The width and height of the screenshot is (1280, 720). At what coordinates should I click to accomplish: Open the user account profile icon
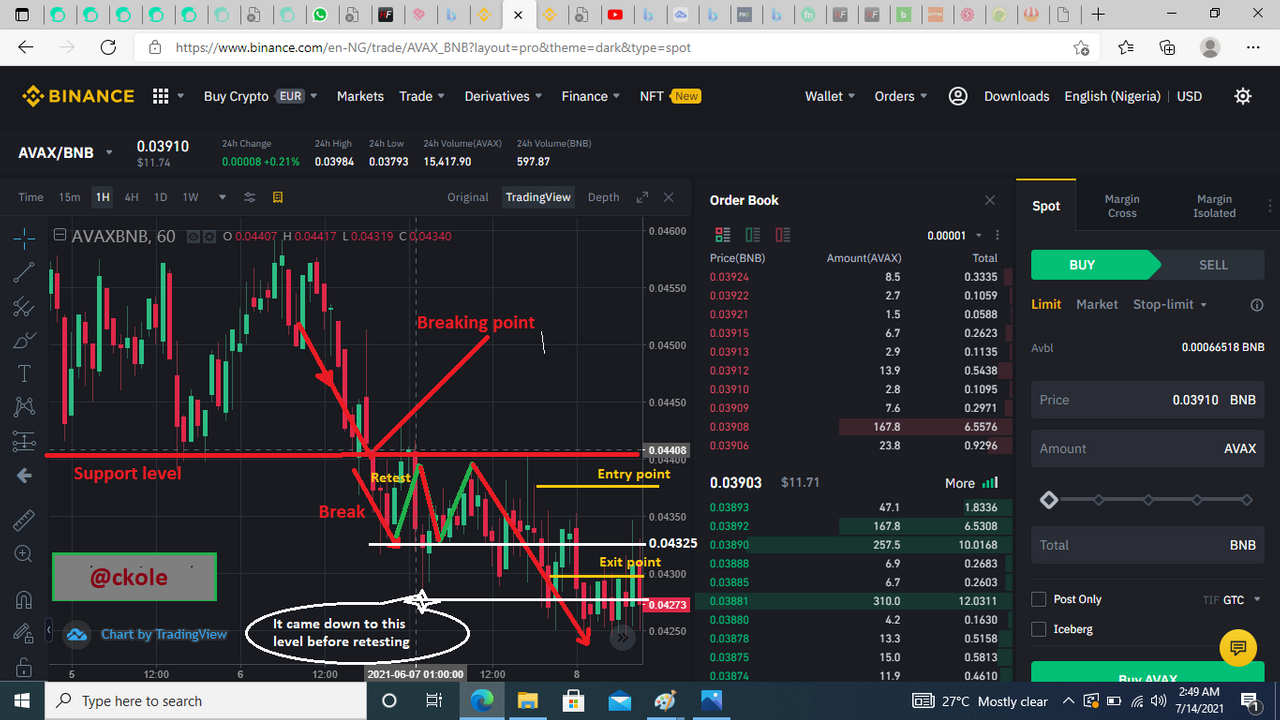[x=958, y=96]
